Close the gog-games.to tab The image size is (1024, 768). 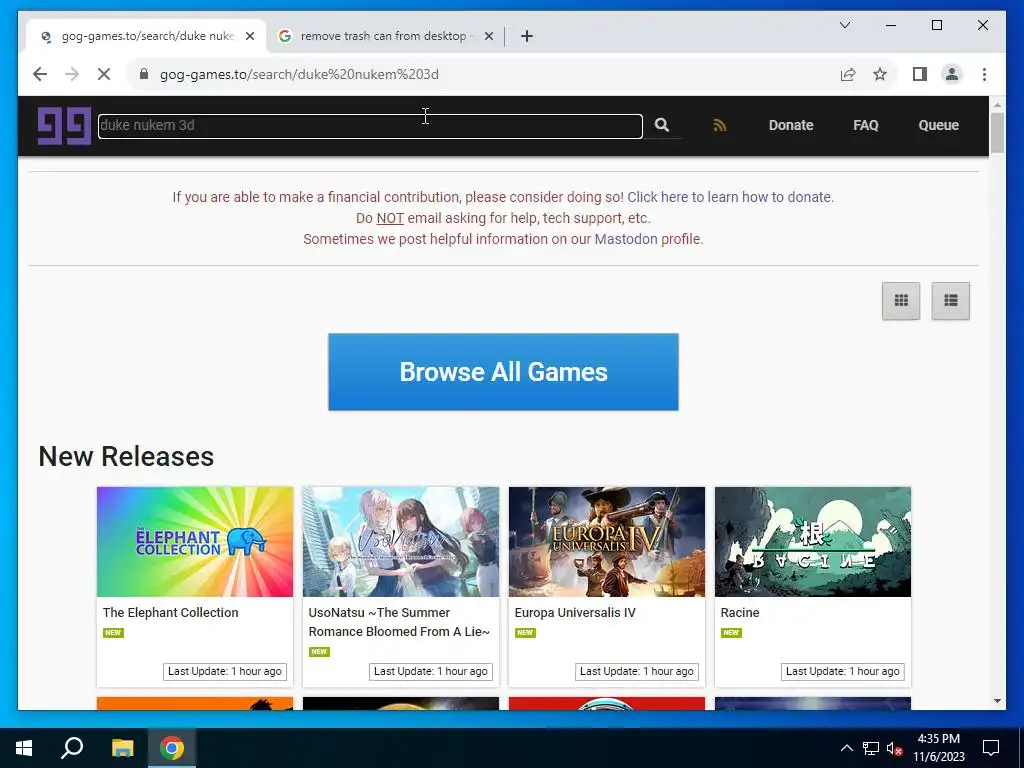click(249, 36)
